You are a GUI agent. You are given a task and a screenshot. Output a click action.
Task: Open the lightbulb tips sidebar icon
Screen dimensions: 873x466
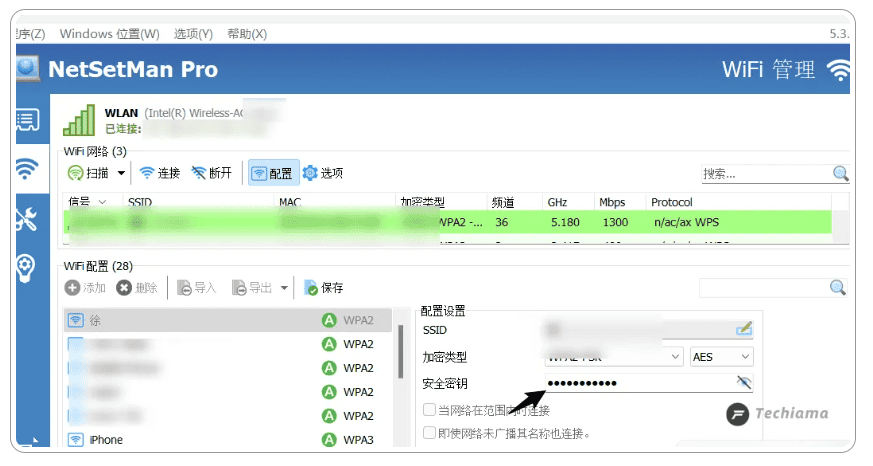tap(26, 268)
